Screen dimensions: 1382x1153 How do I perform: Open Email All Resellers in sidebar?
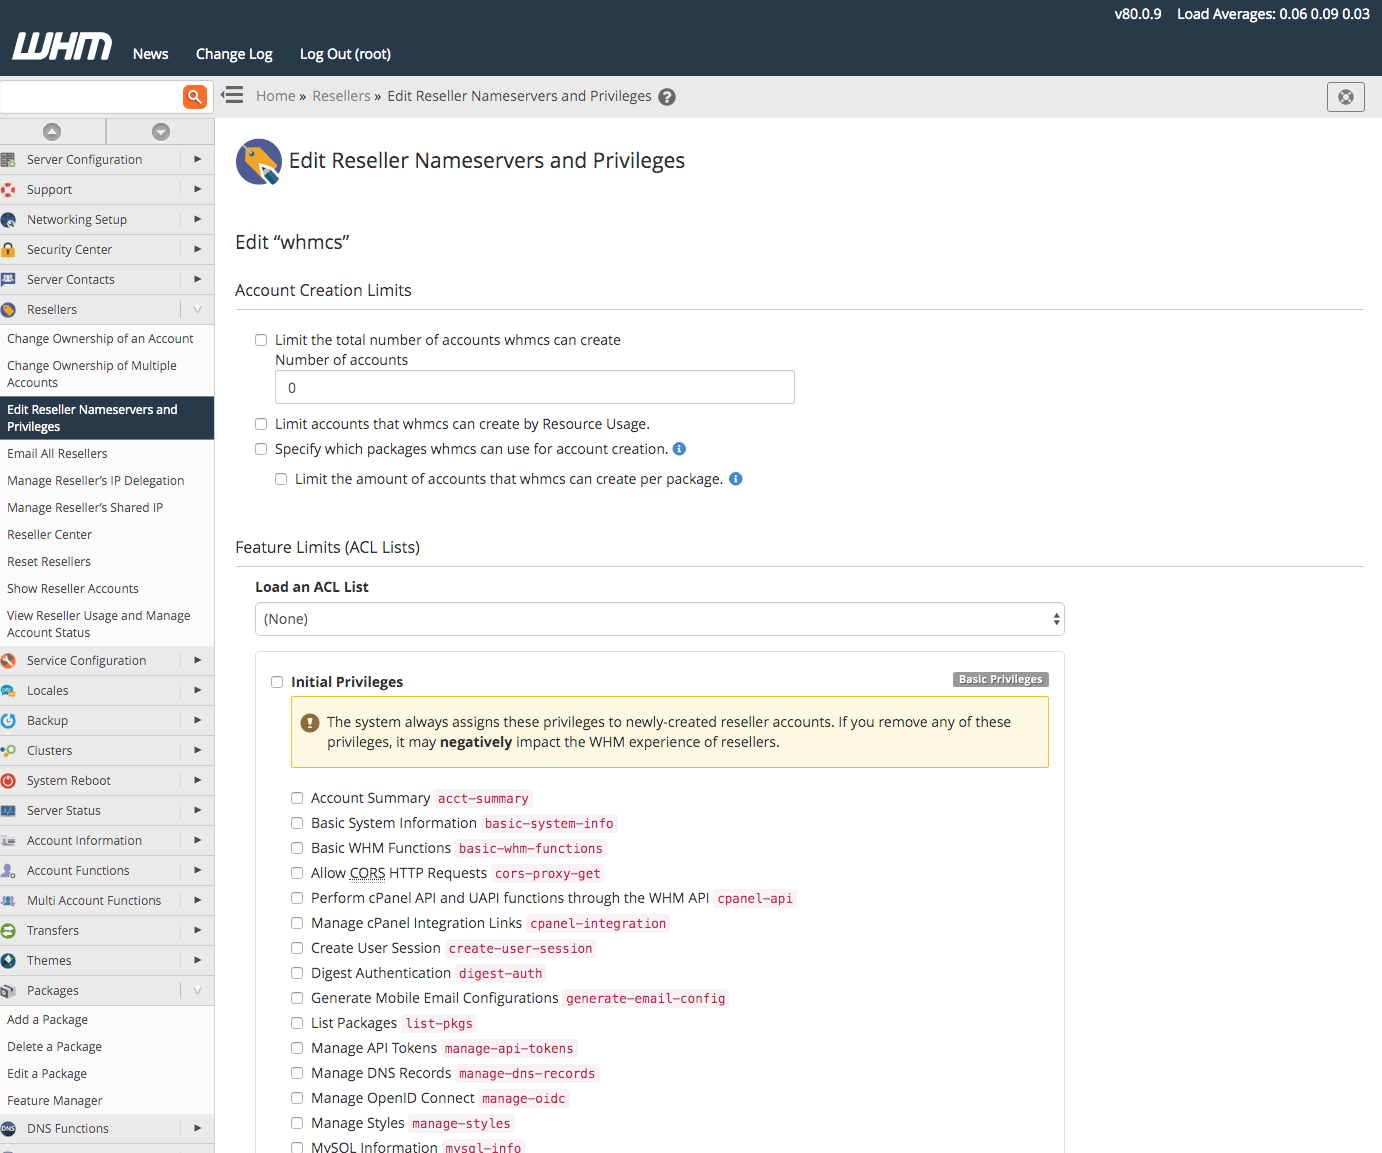tap(57, 454)
